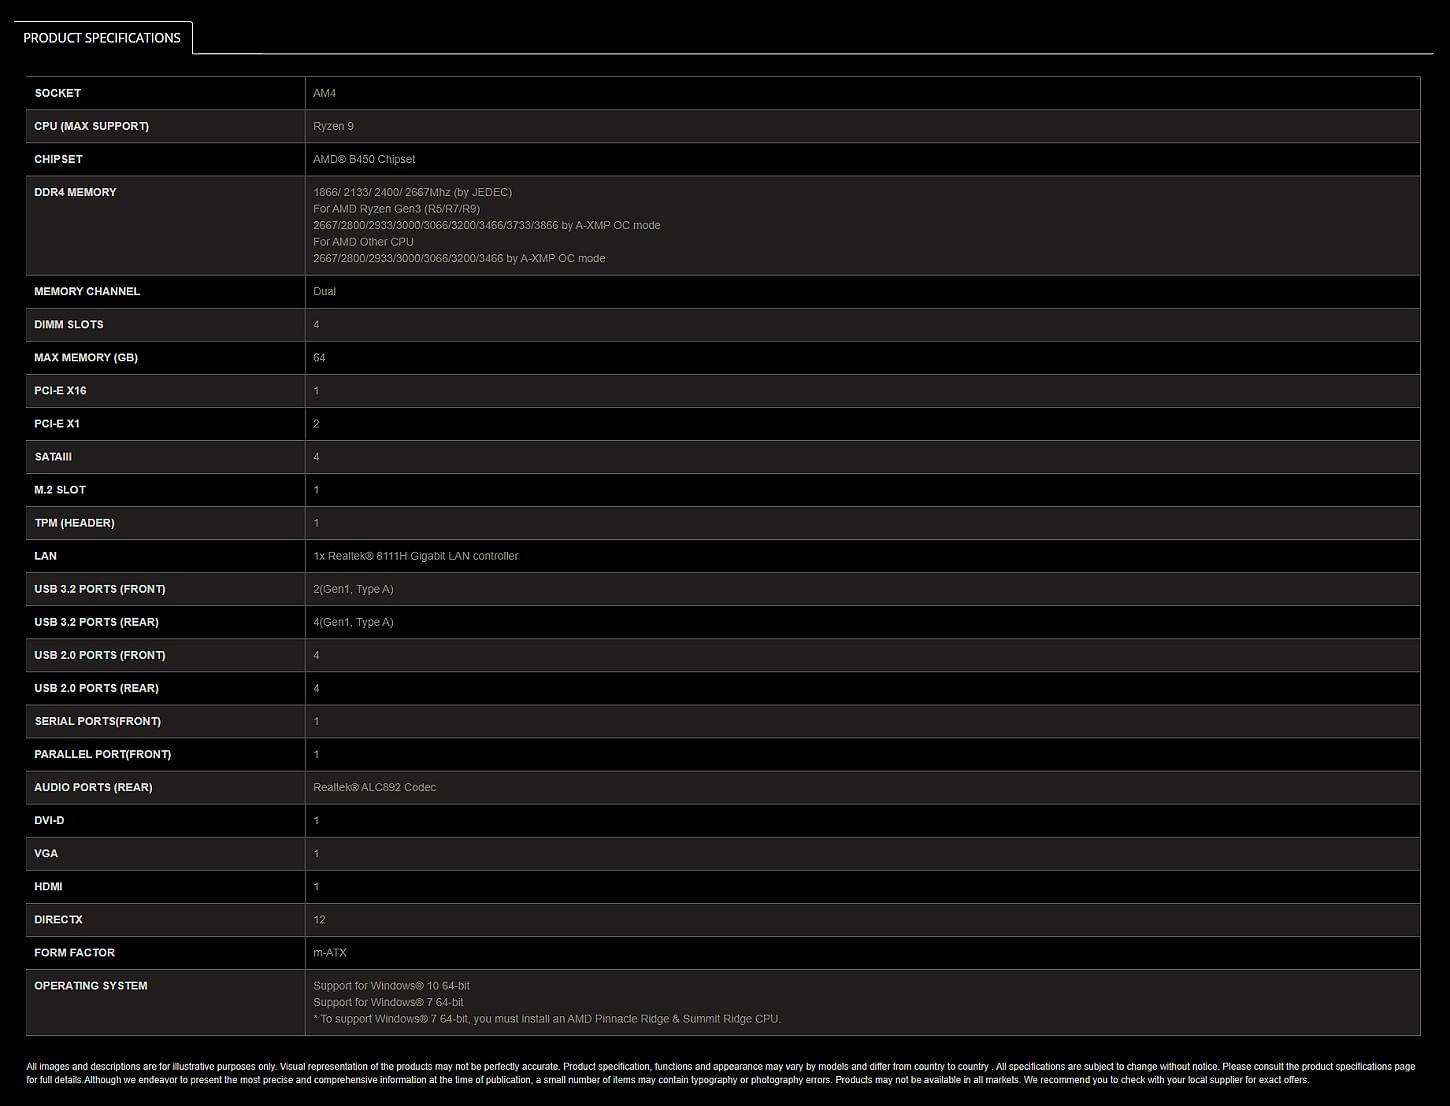The width and height of the screenshot is (1450, 1106).
Task: Select the HDMI label
Action: (x=48, y=885)
